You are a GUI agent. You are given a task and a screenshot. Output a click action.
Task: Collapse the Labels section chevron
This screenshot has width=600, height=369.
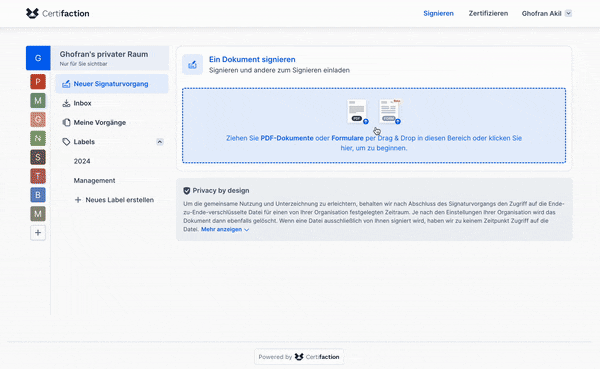[x=160, y=142]
